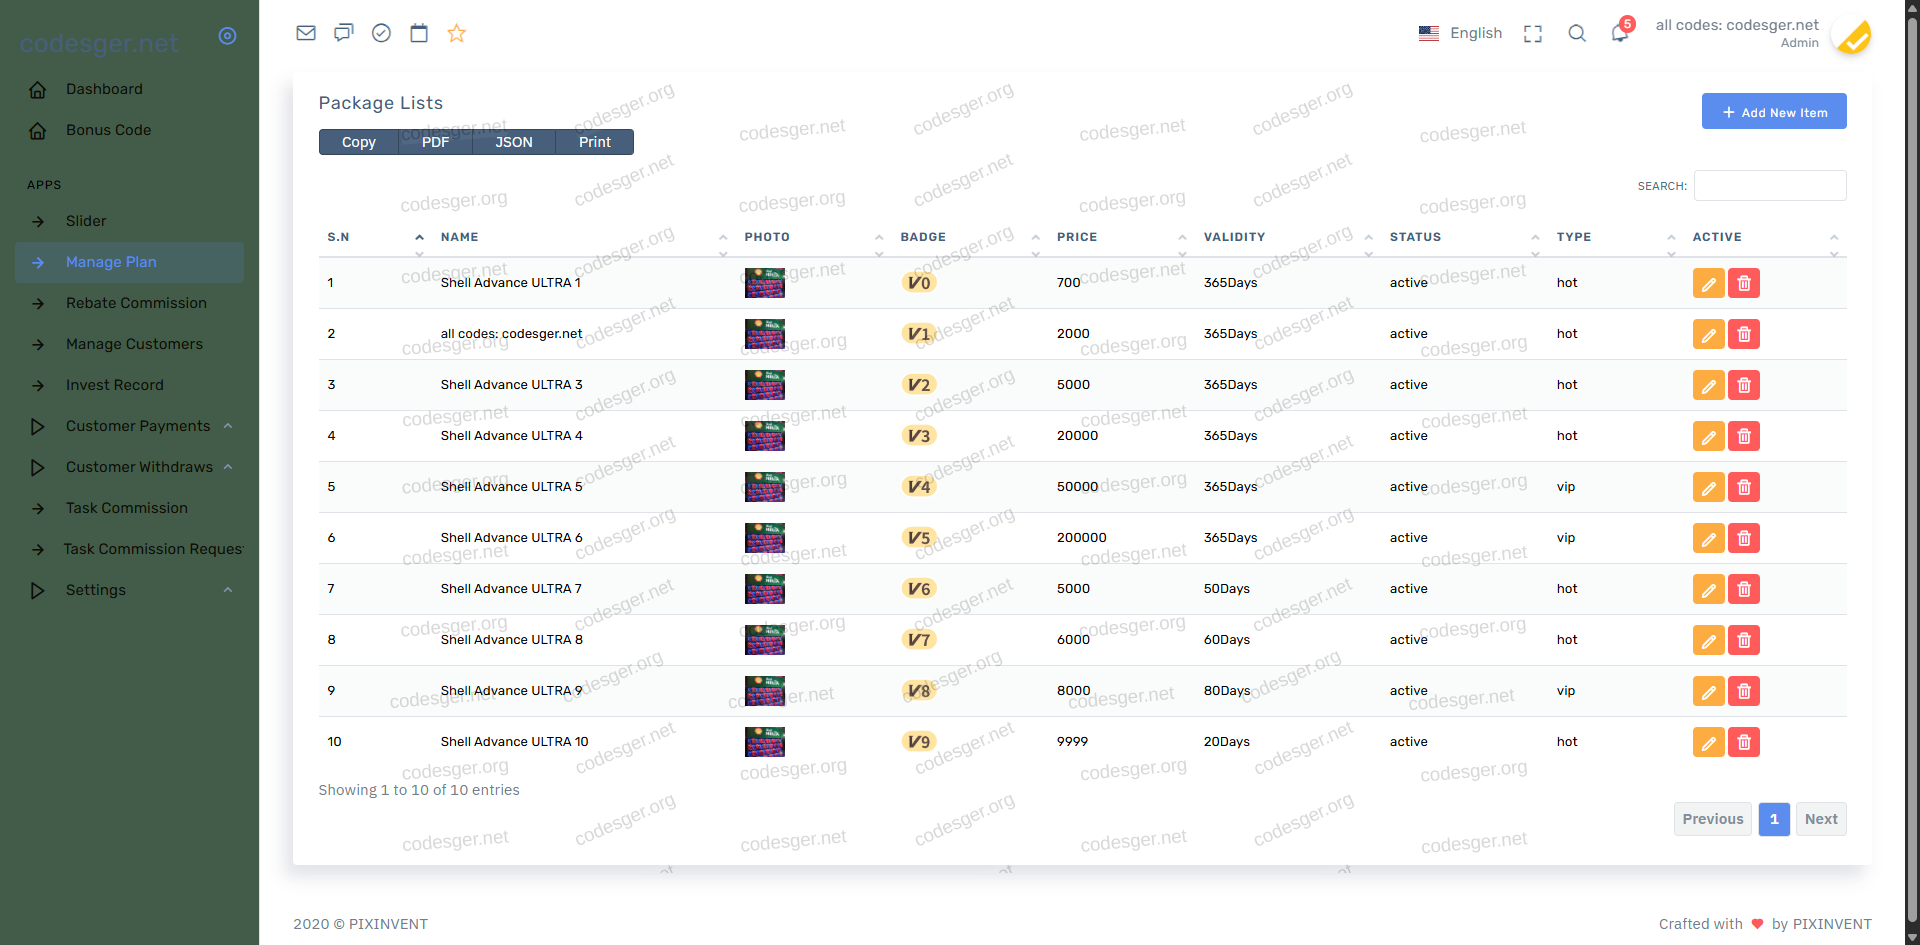Click the Add New Item button
The width and height of the screenshot is (1920, 945).
point(1774,112)
